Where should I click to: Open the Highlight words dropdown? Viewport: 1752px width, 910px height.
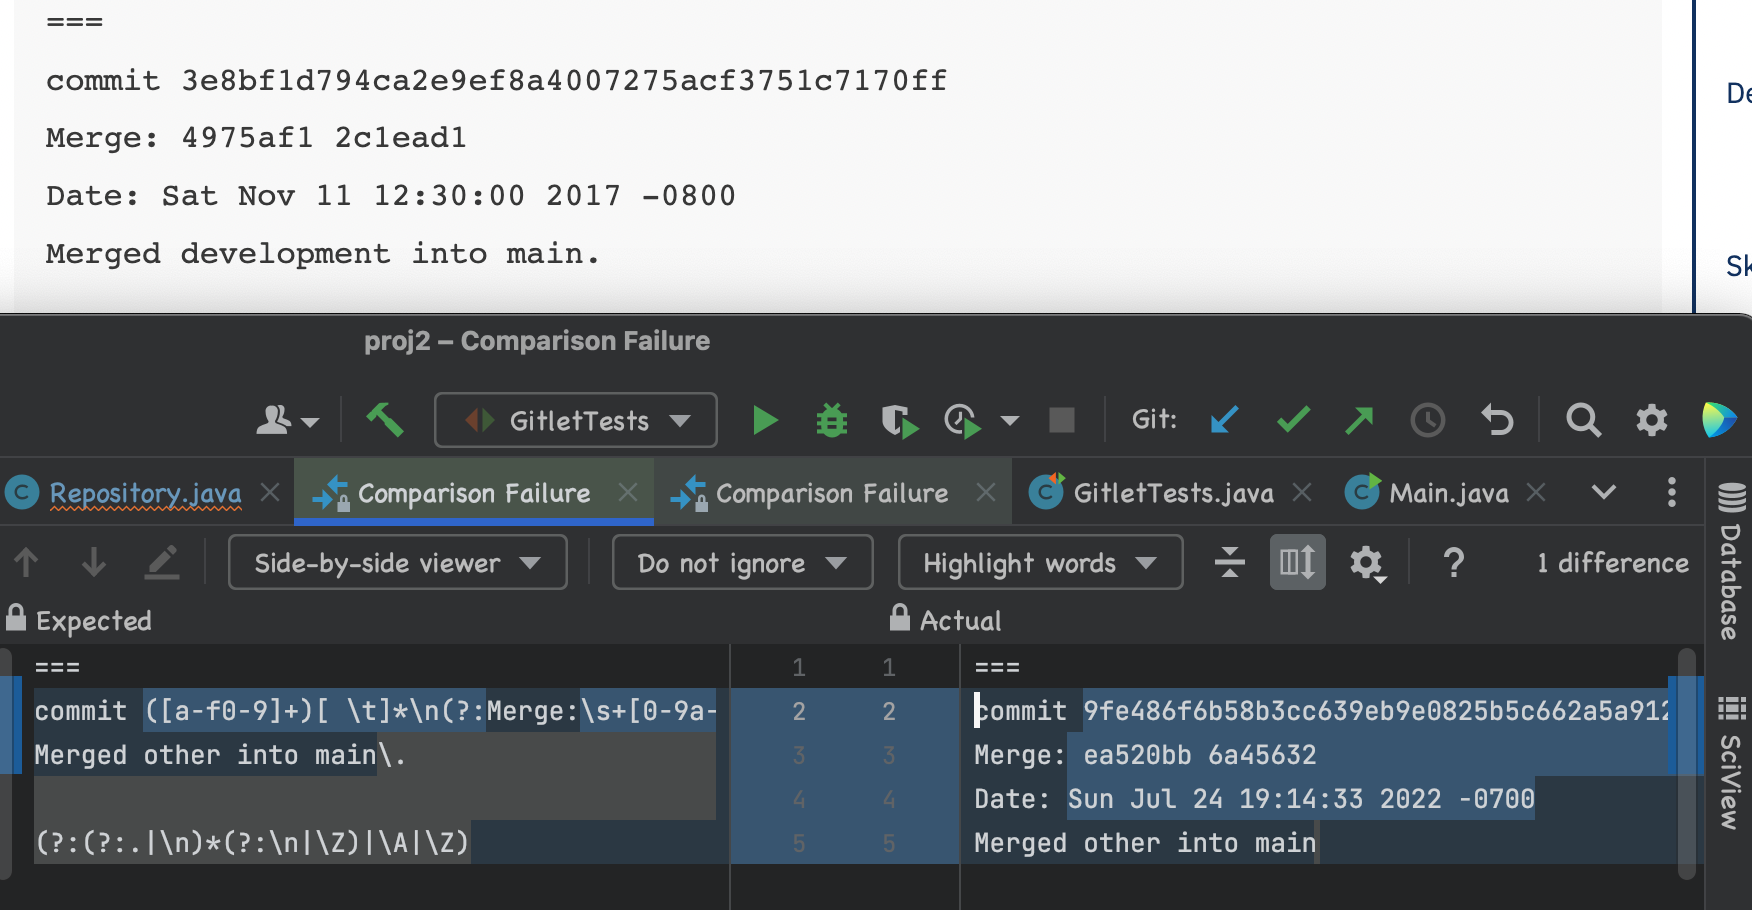pos(1040,563)
